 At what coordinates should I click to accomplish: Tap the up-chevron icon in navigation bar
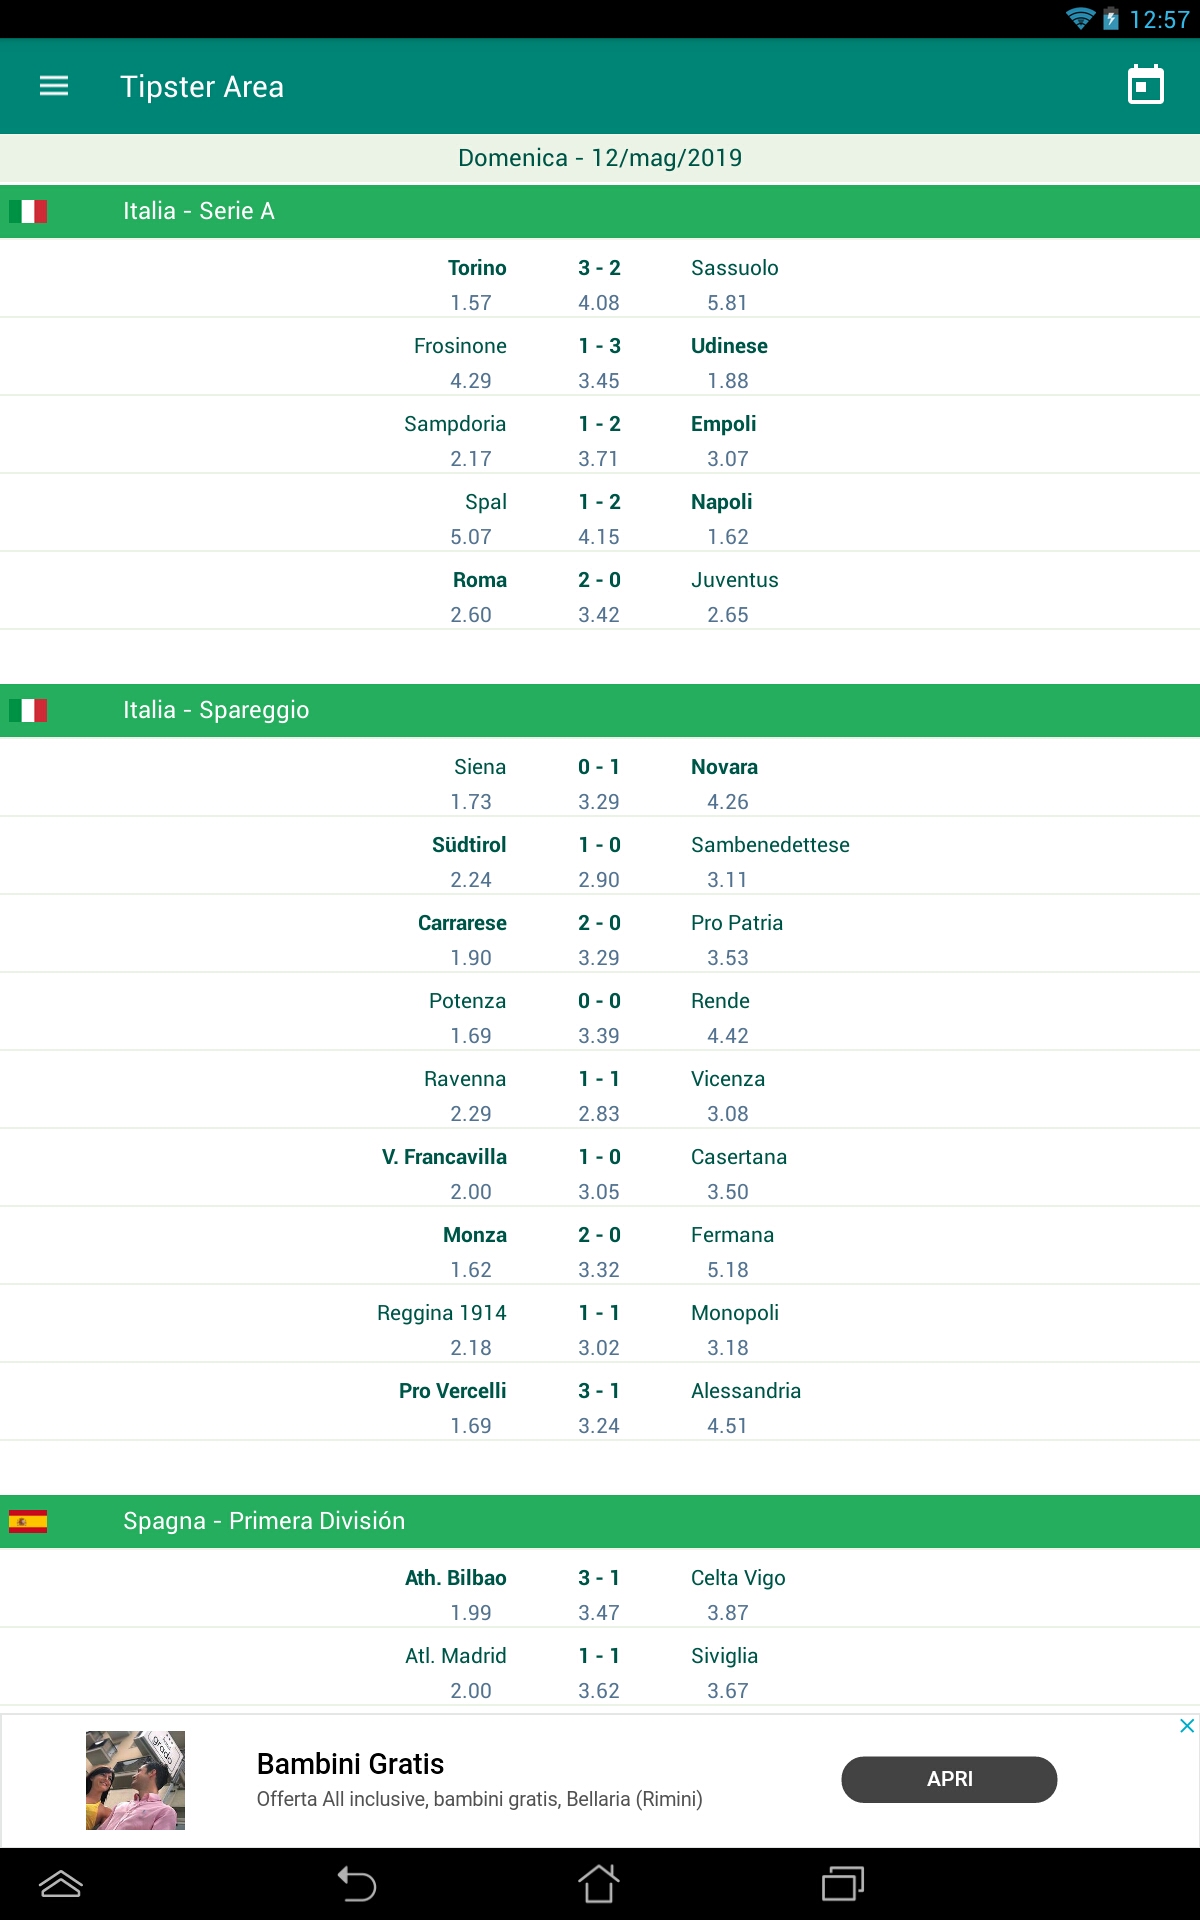[x=60, y=1884]
